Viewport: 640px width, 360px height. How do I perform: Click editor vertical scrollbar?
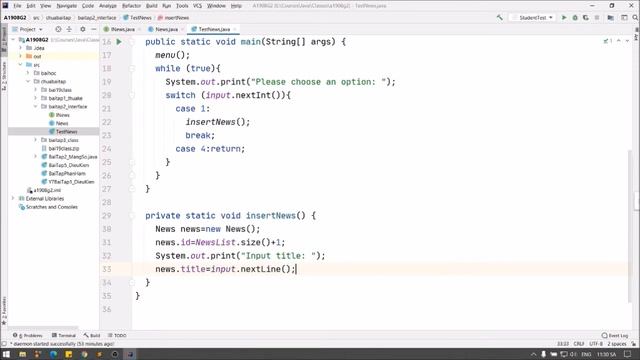click(631, 227)
